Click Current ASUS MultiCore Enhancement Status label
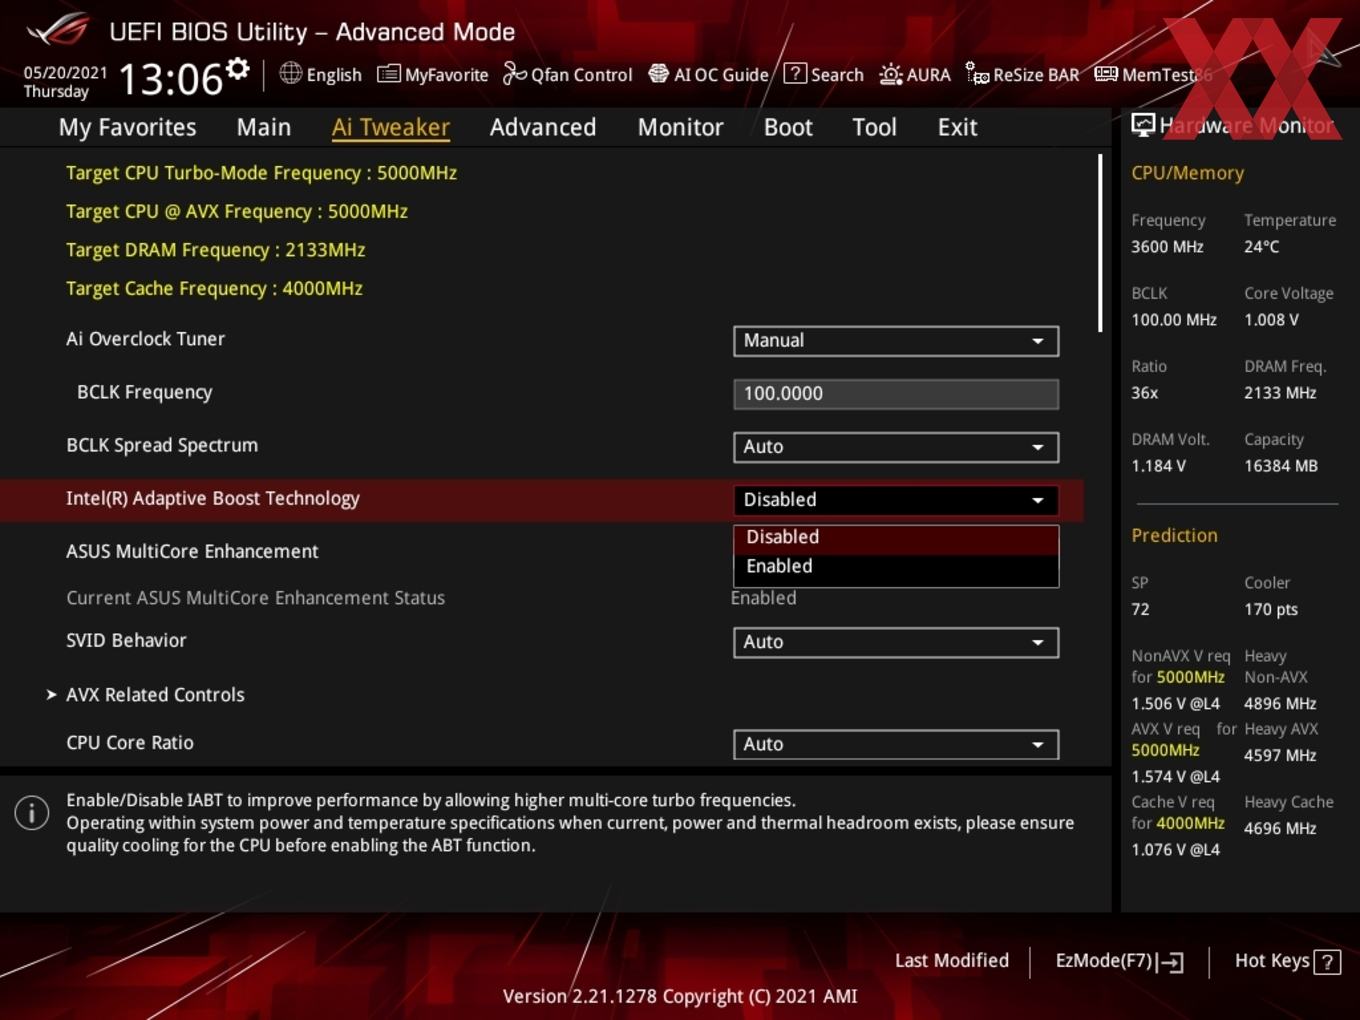This screenshot has width=1360, height=1020. 255,598
